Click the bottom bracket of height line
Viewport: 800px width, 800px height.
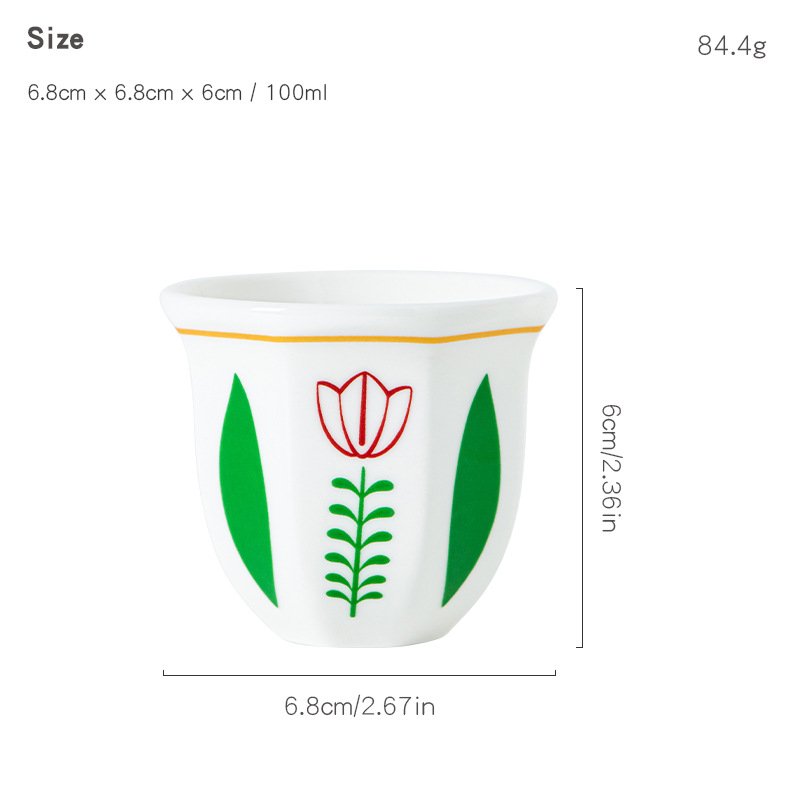tap(580, 647)
